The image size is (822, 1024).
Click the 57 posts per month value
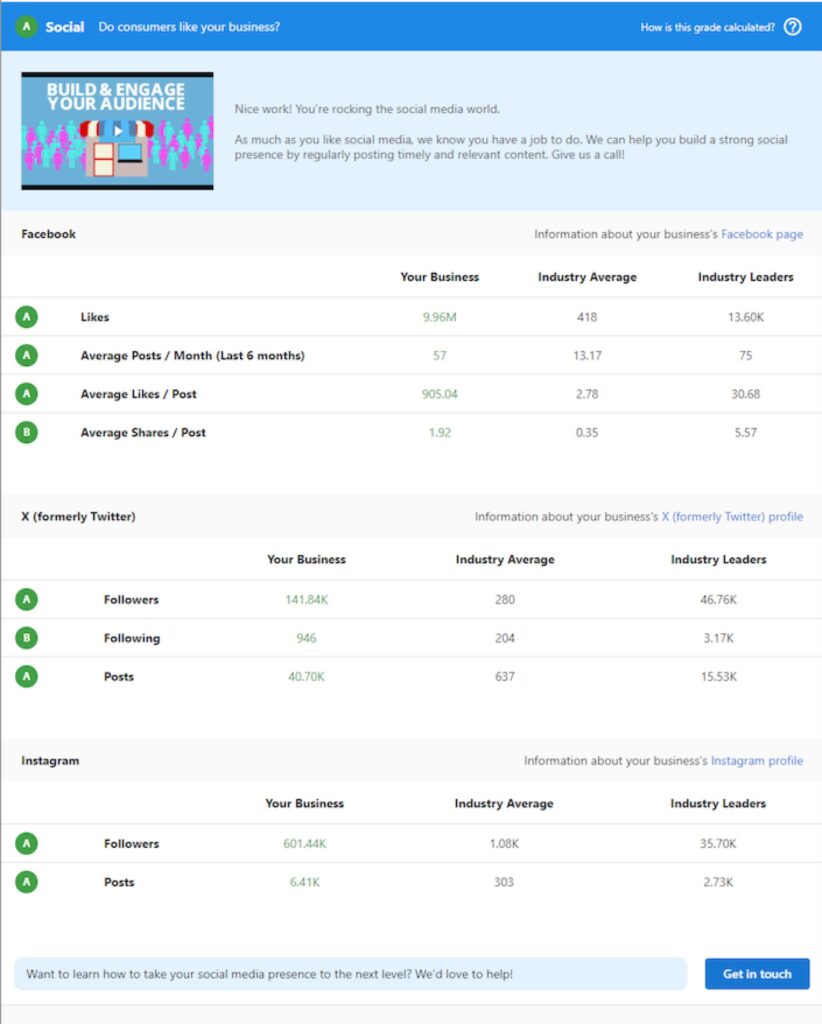pyautogui.click(x=439, y=356)
